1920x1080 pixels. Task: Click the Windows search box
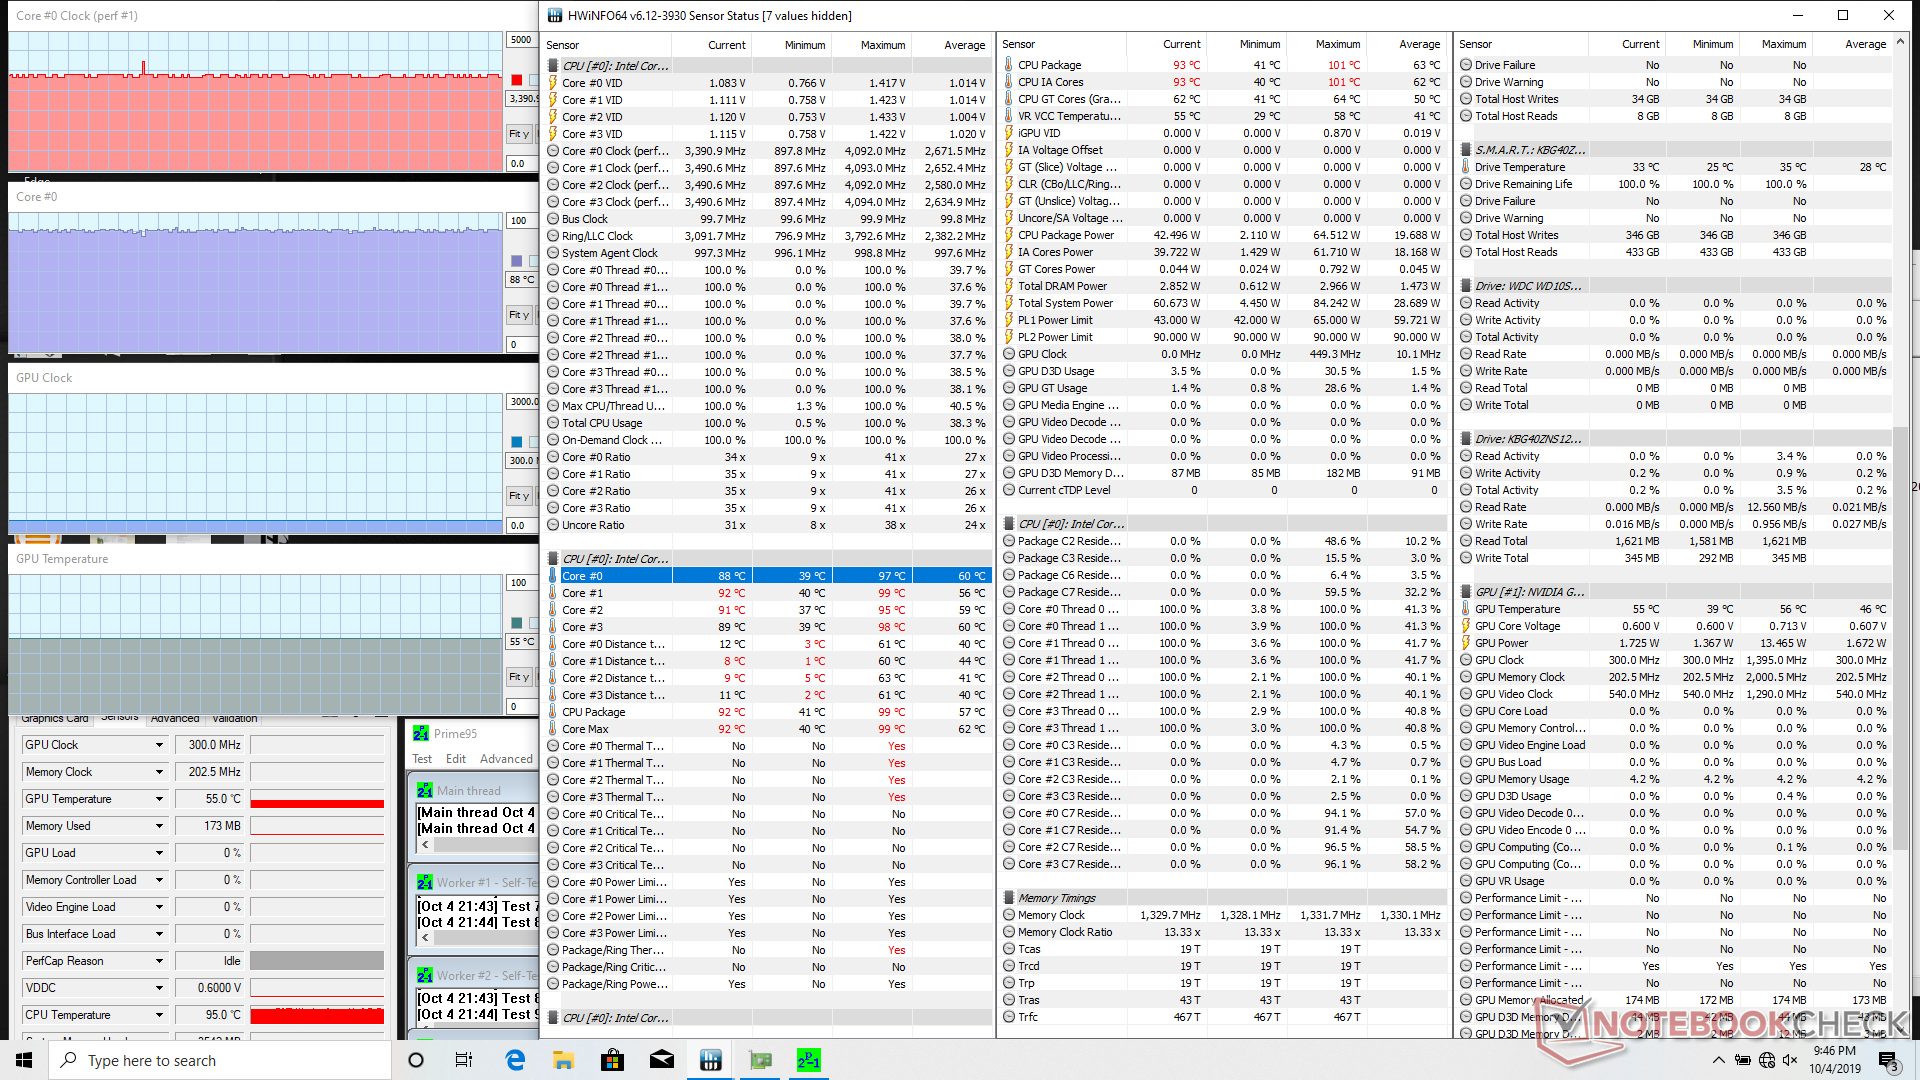coord(220,1060)
